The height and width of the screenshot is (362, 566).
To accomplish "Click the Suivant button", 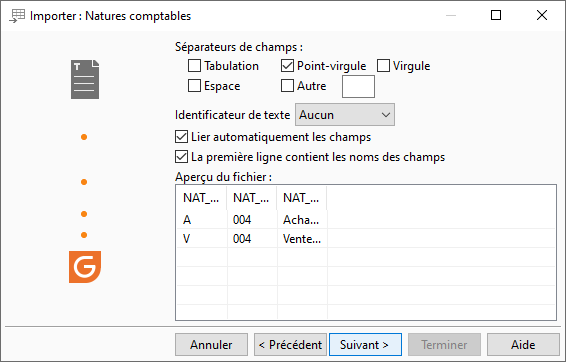I will [365, 345].
